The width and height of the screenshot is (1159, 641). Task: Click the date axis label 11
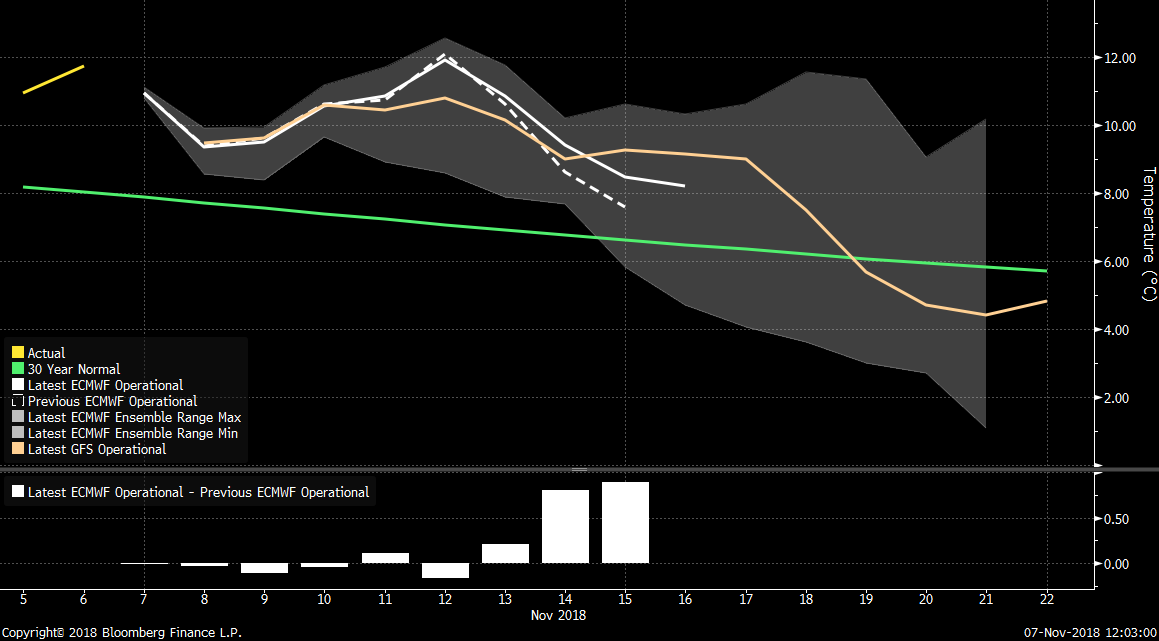[385, 600]
